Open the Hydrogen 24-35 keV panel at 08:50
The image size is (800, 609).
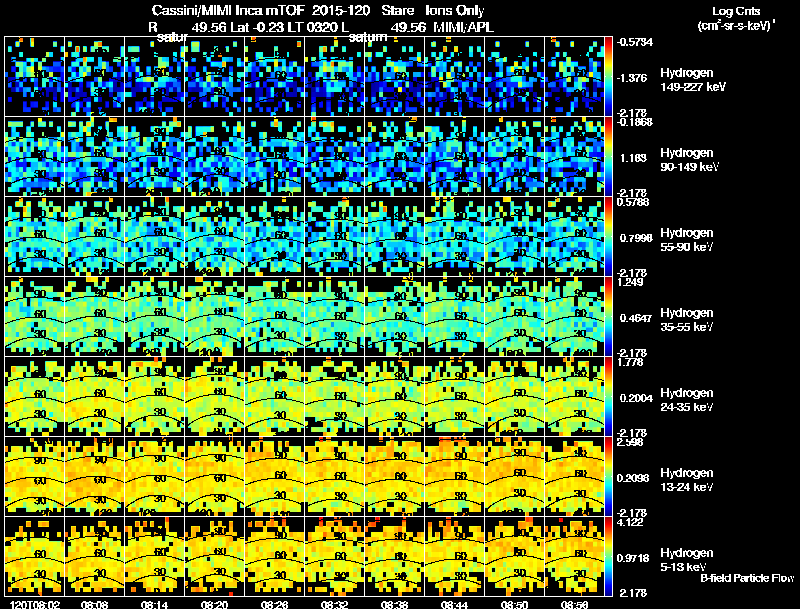(514, 396)
